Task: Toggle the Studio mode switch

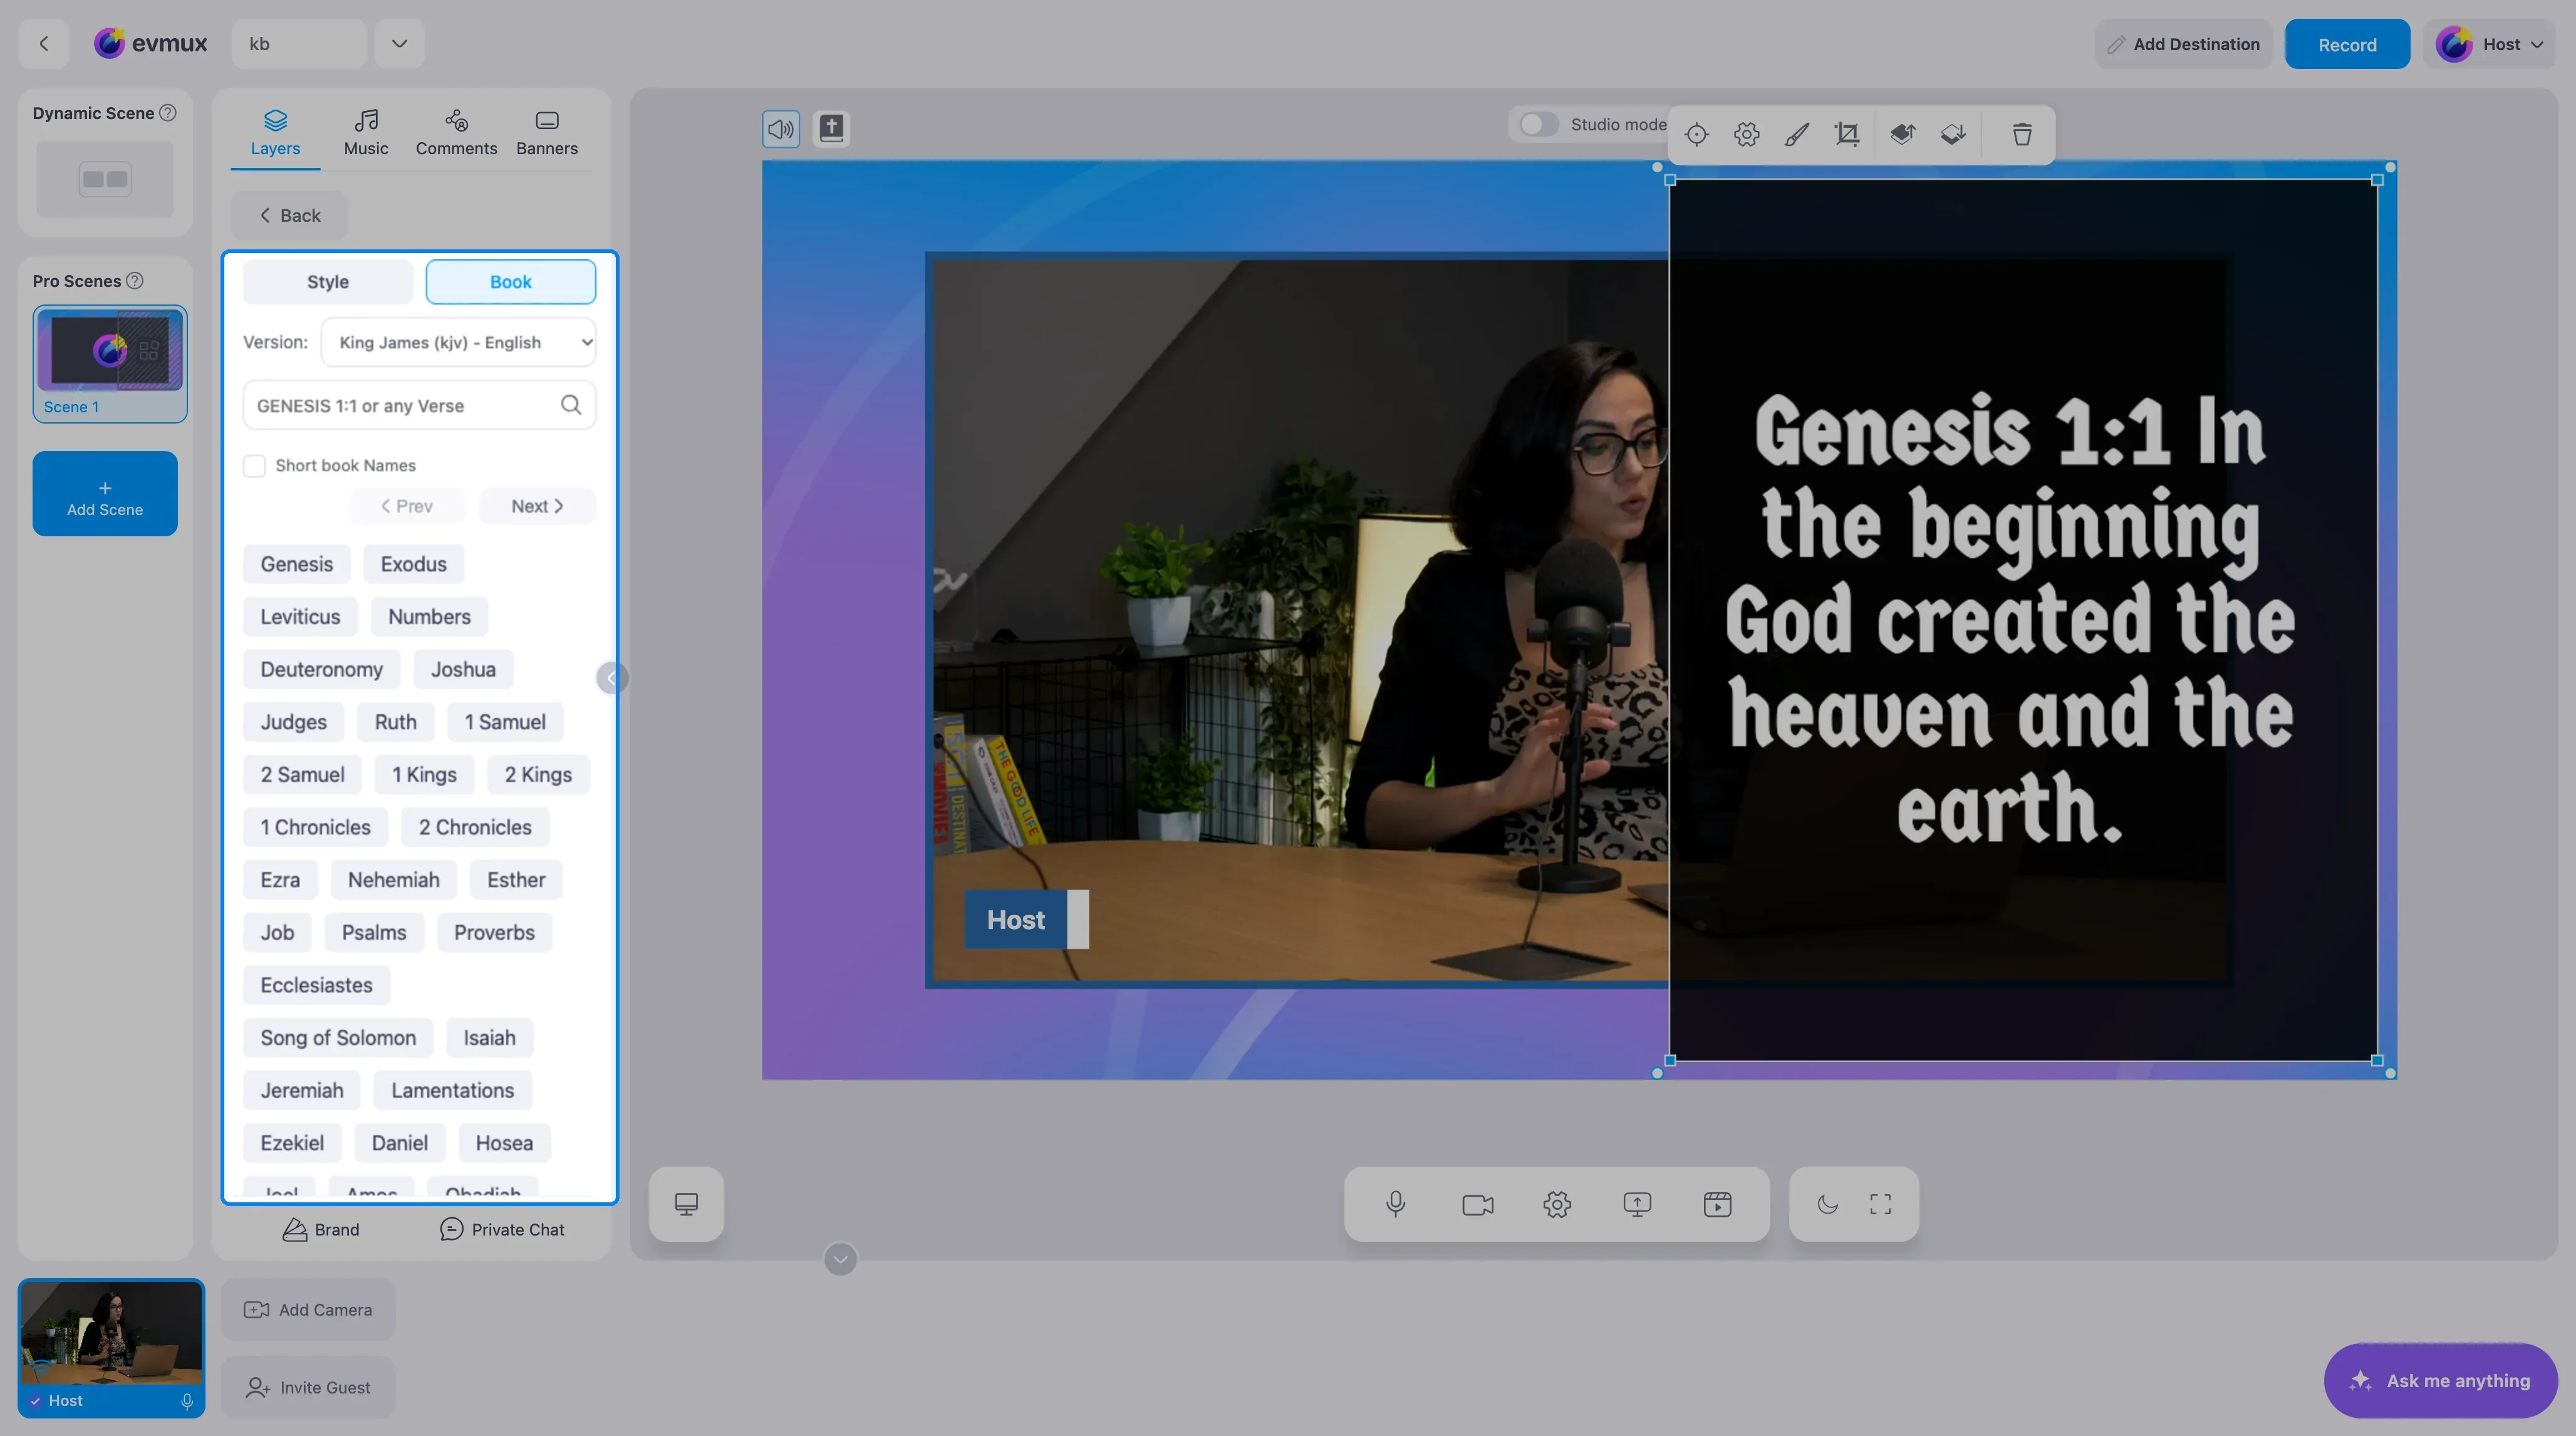Action: point(1538,124)
